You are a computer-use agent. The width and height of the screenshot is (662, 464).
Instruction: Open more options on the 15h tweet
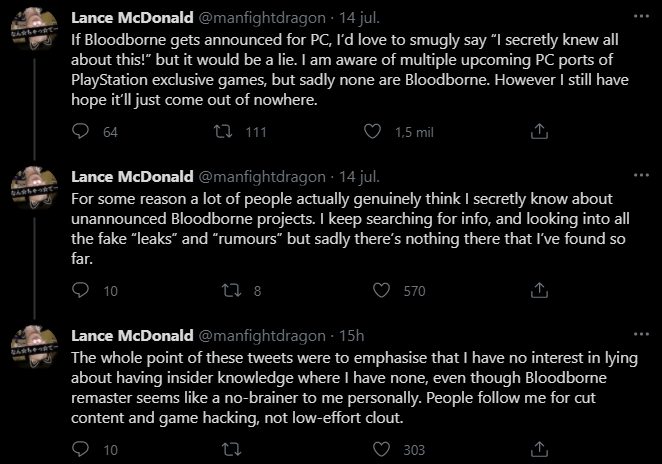[x=640, y=335]
